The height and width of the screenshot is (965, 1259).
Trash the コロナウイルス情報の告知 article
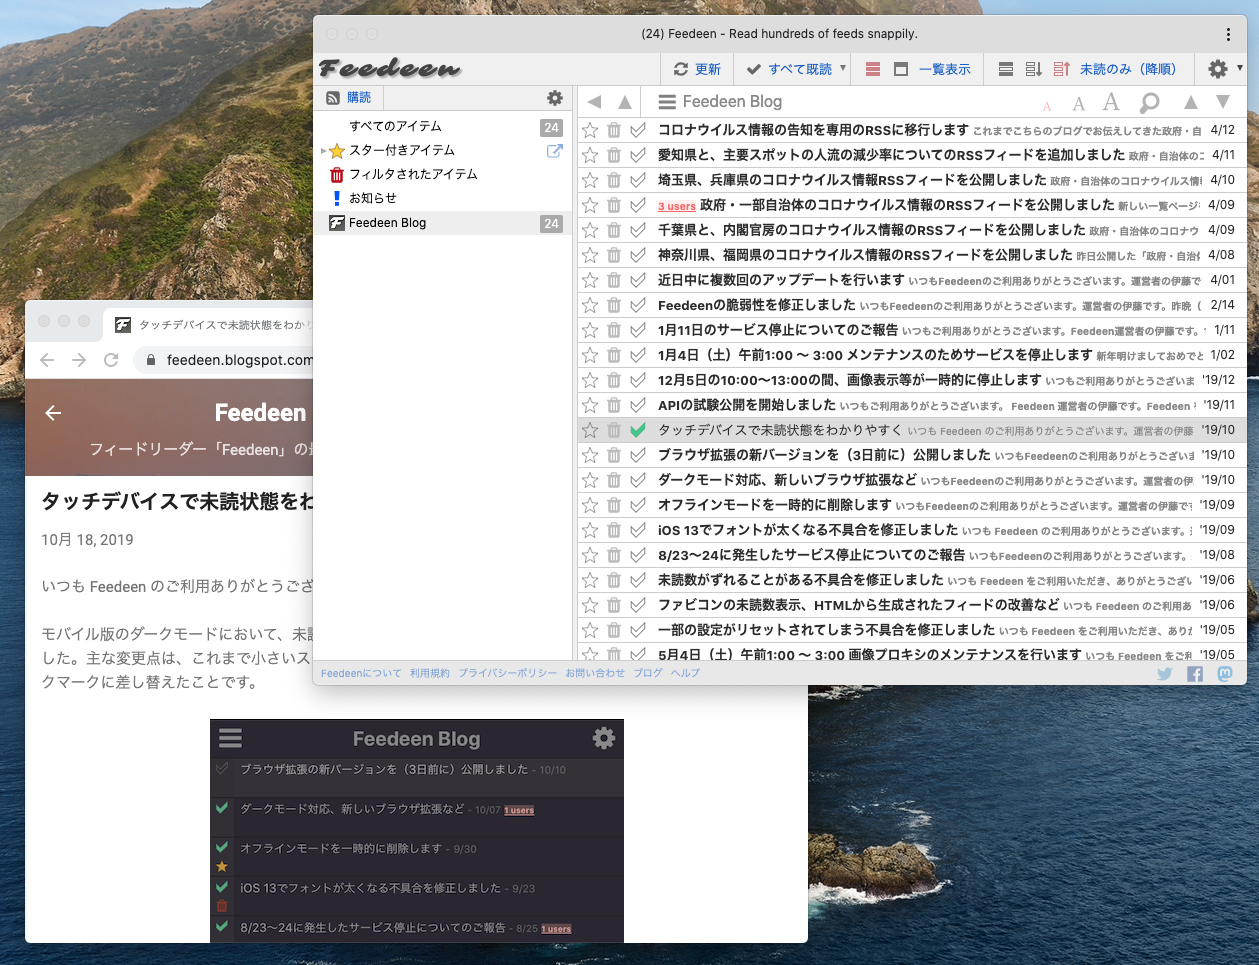pos(614,130)
